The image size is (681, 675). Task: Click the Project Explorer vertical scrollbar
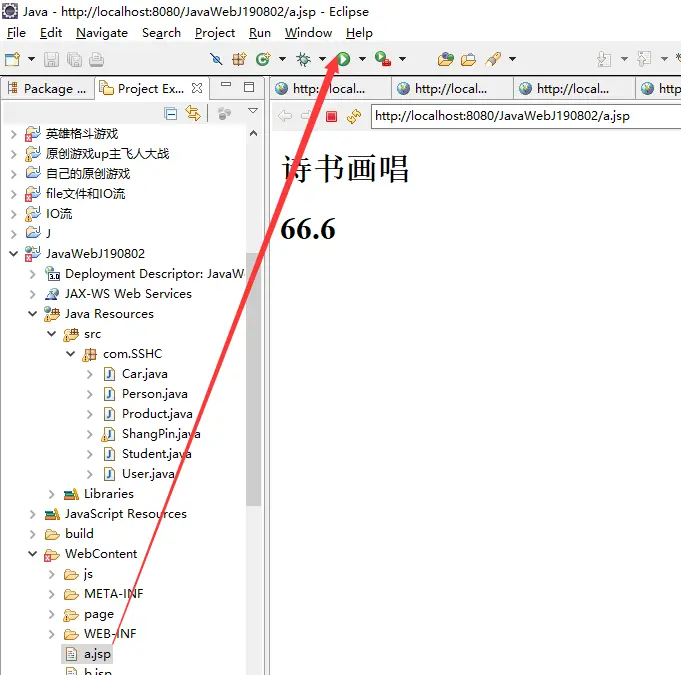(253, 379)
